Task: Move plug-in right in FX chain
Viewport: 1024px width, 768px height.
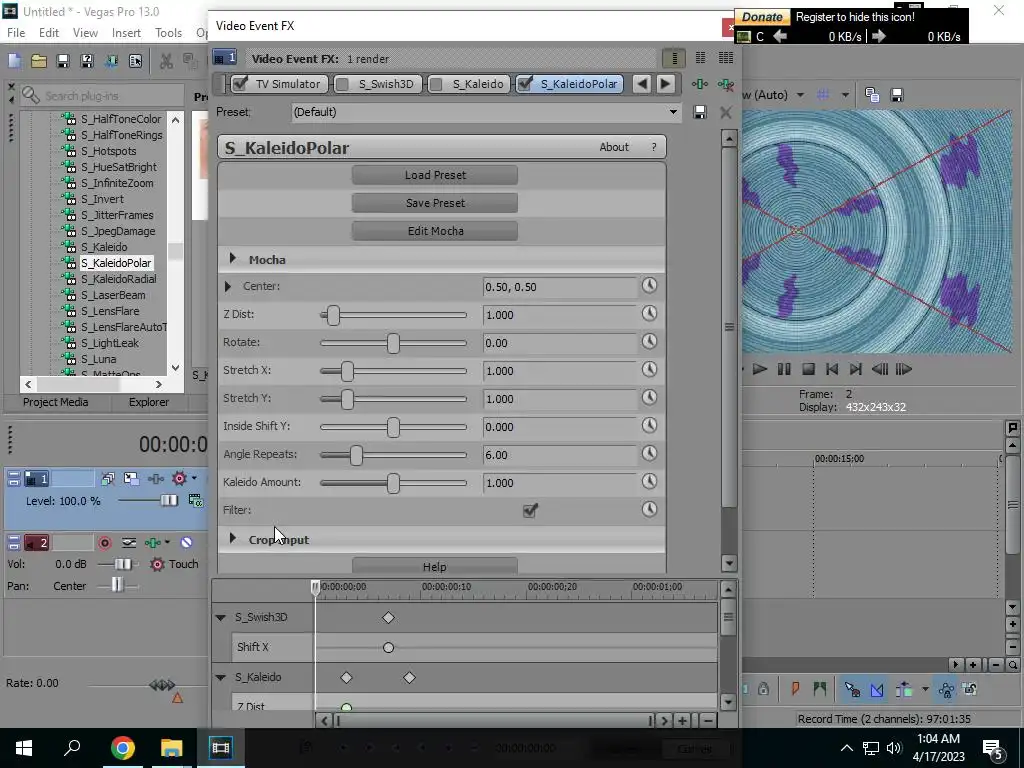Action: pyautogui.click(x=665, y=84)
